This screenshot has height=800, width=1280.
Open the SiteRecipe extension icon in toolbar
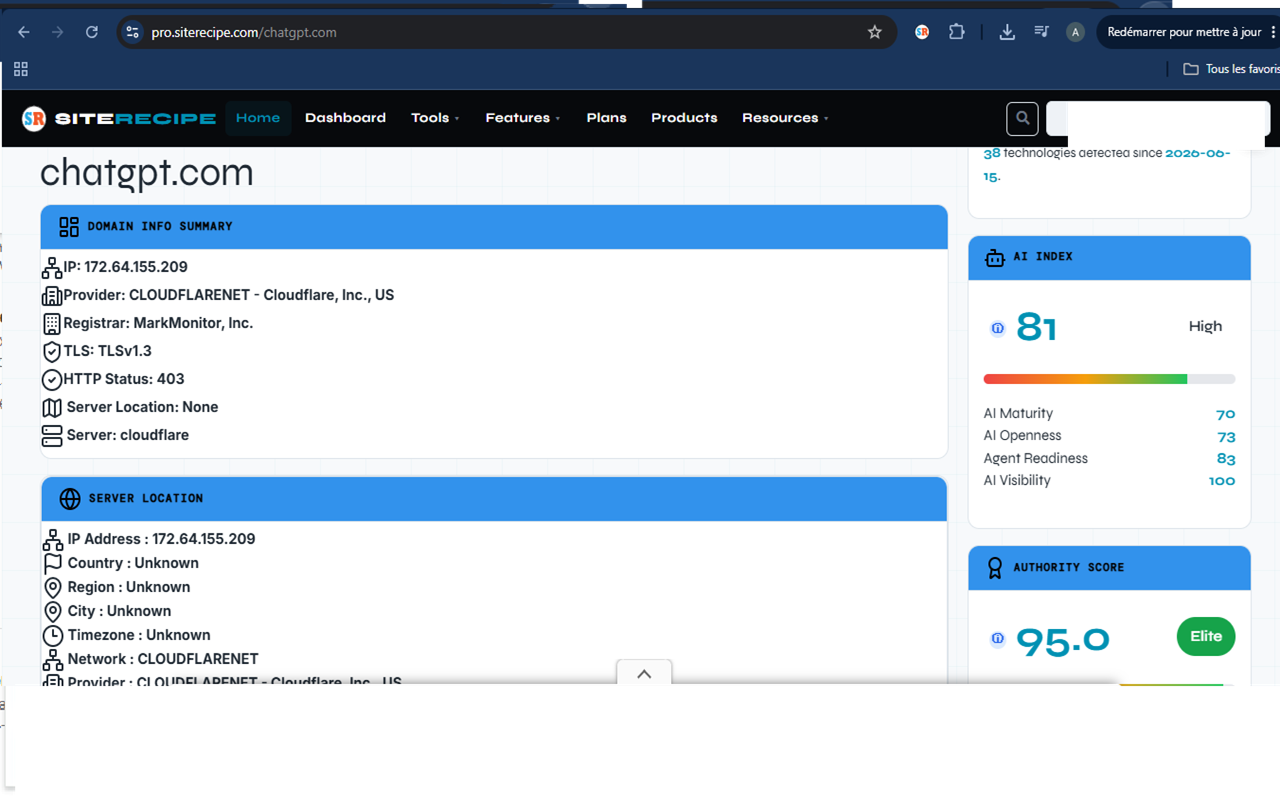point(922,32)
